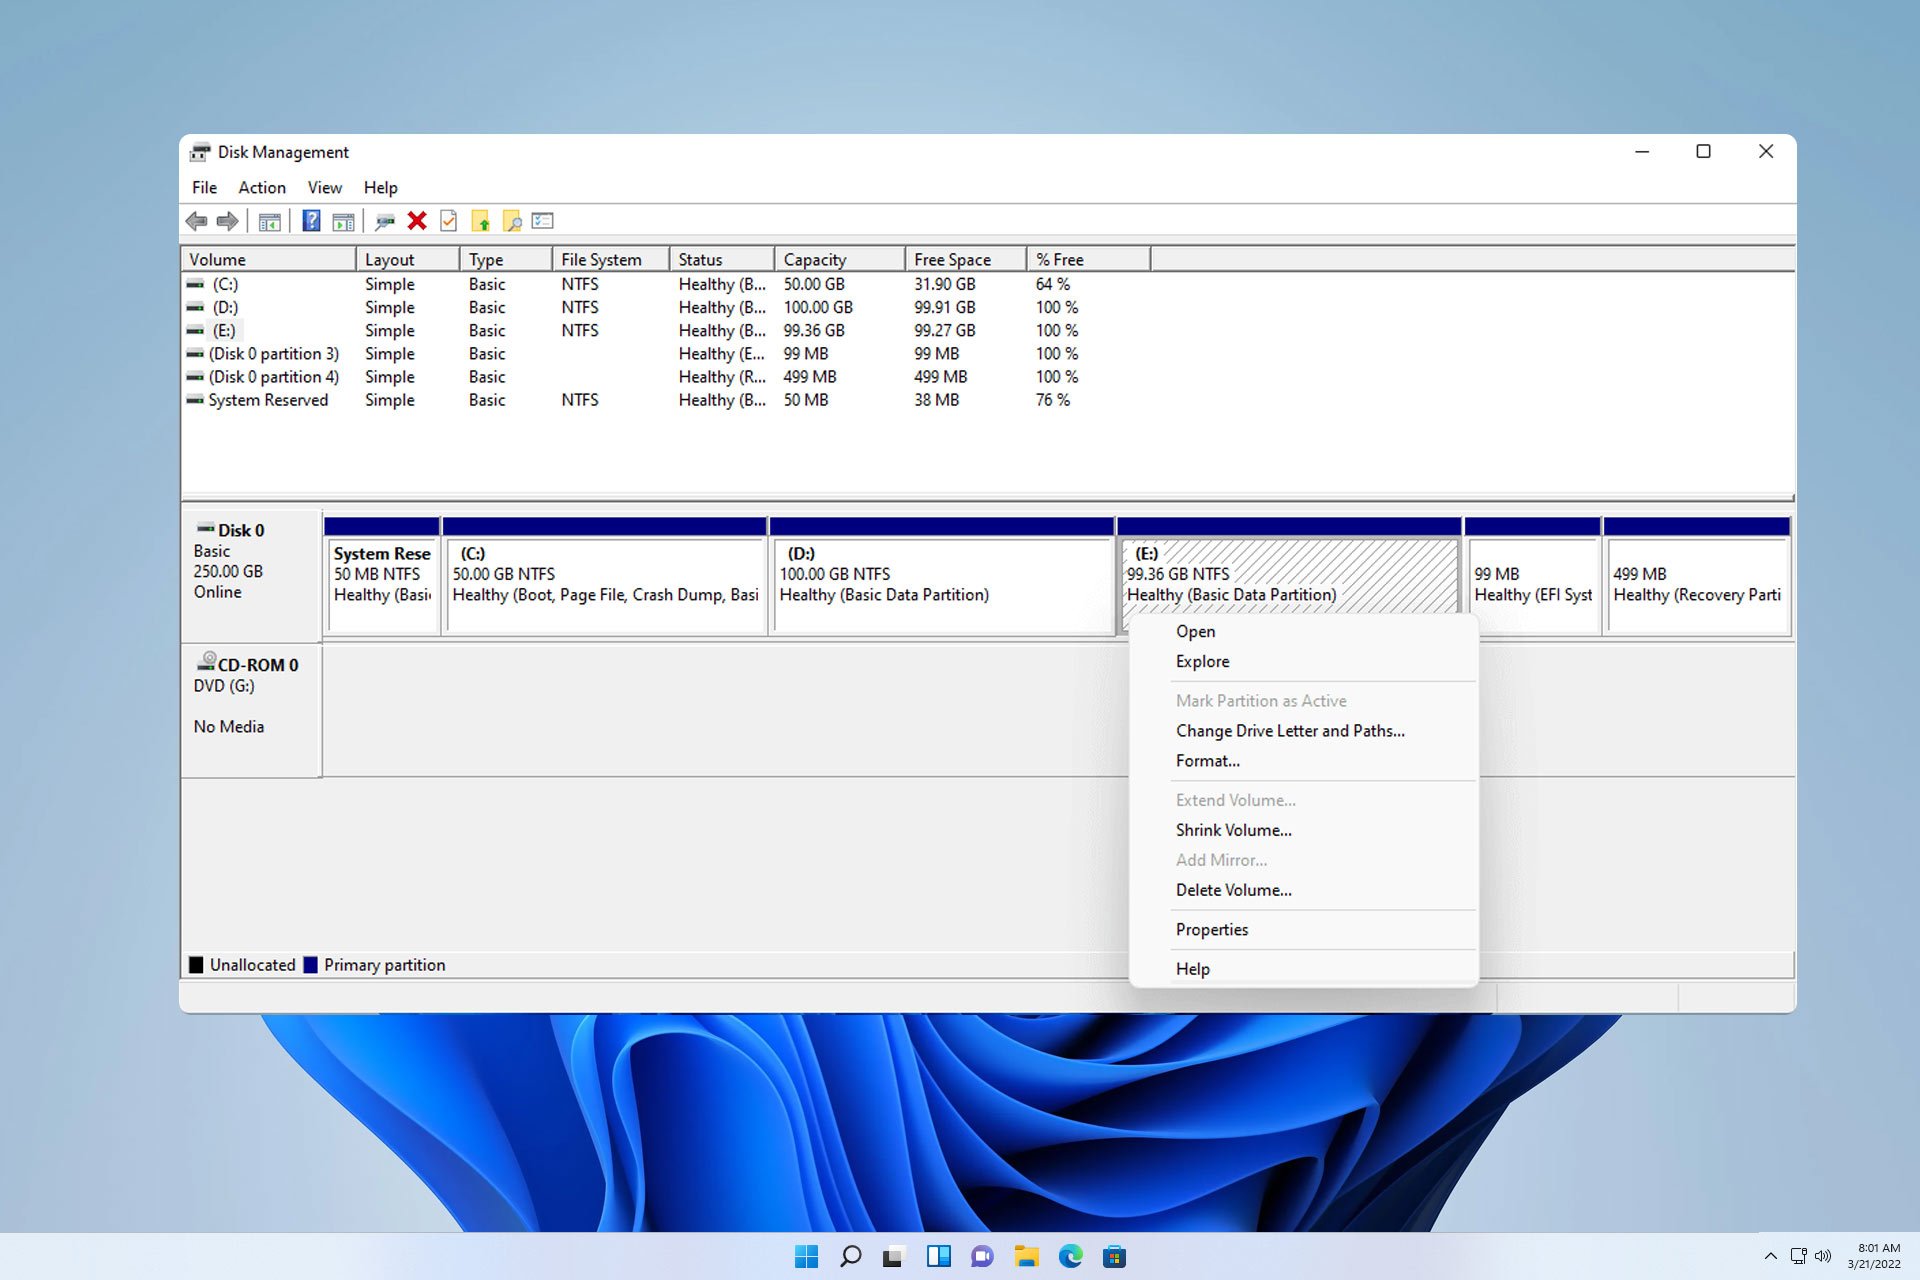The image size is (1920, 1280).
Task: Select the System Reserved volume row
Action: [267, 400]
